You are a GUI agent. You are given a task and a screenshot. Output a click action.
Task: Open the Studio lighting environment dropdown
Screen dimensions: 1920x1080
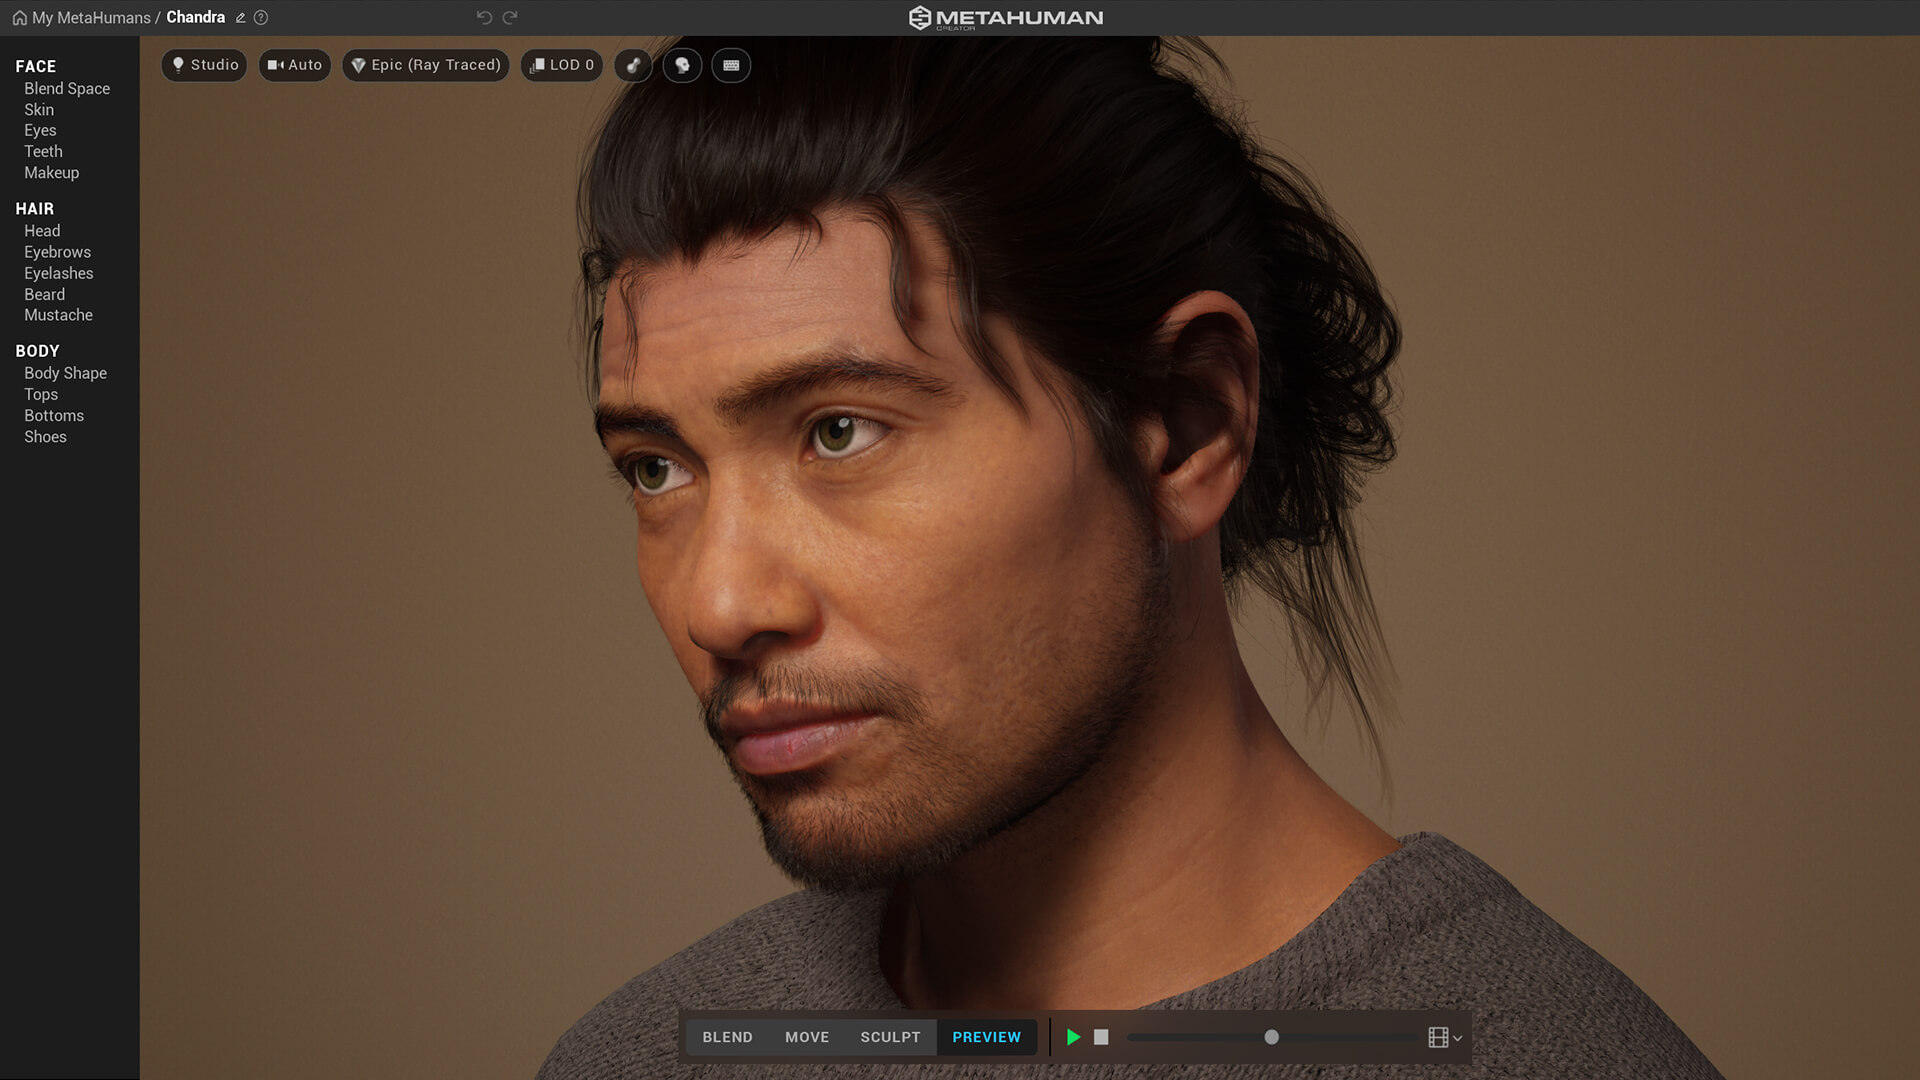(x=204, y=65)
